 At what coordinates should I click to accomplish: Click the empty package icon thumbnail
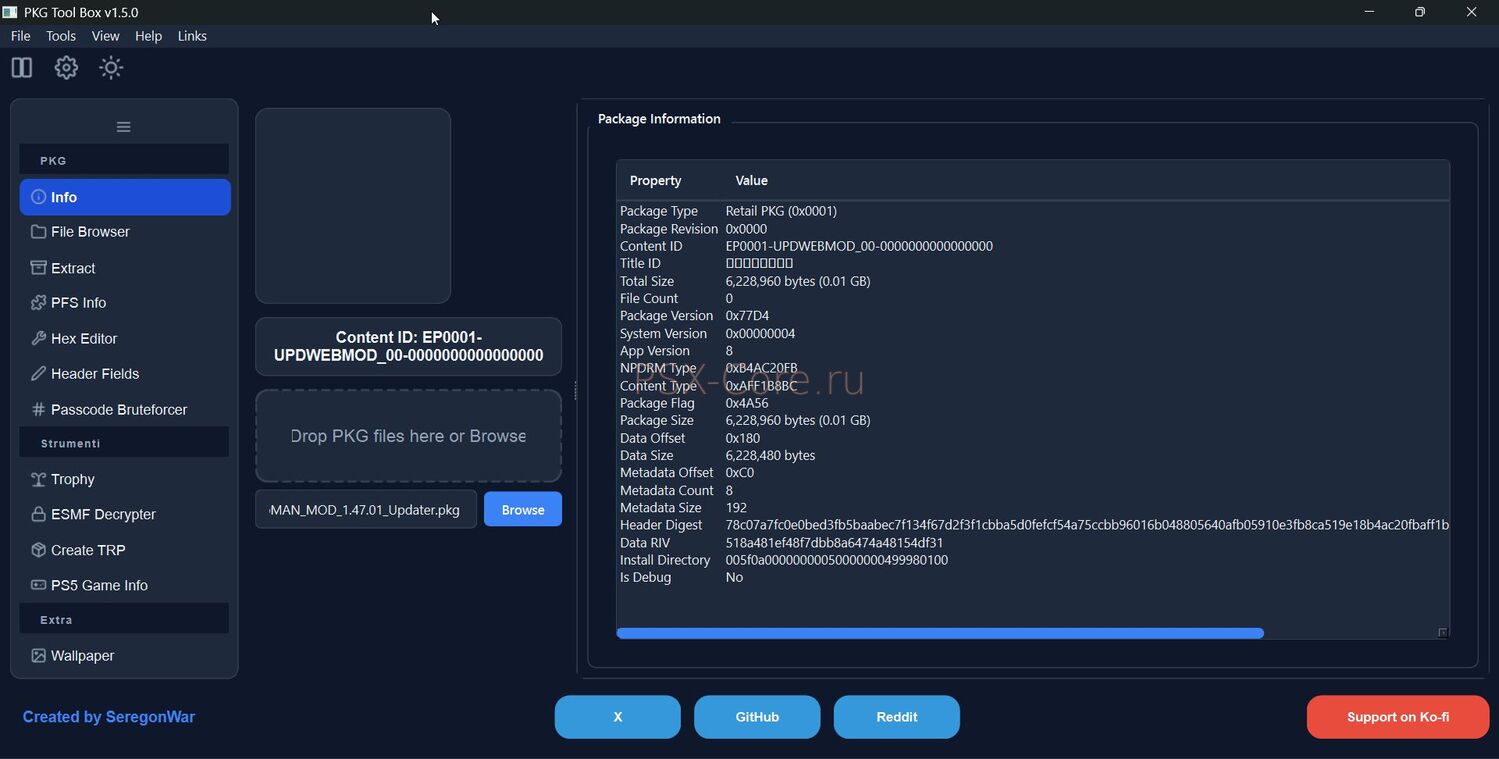click(x=353, y=206)
